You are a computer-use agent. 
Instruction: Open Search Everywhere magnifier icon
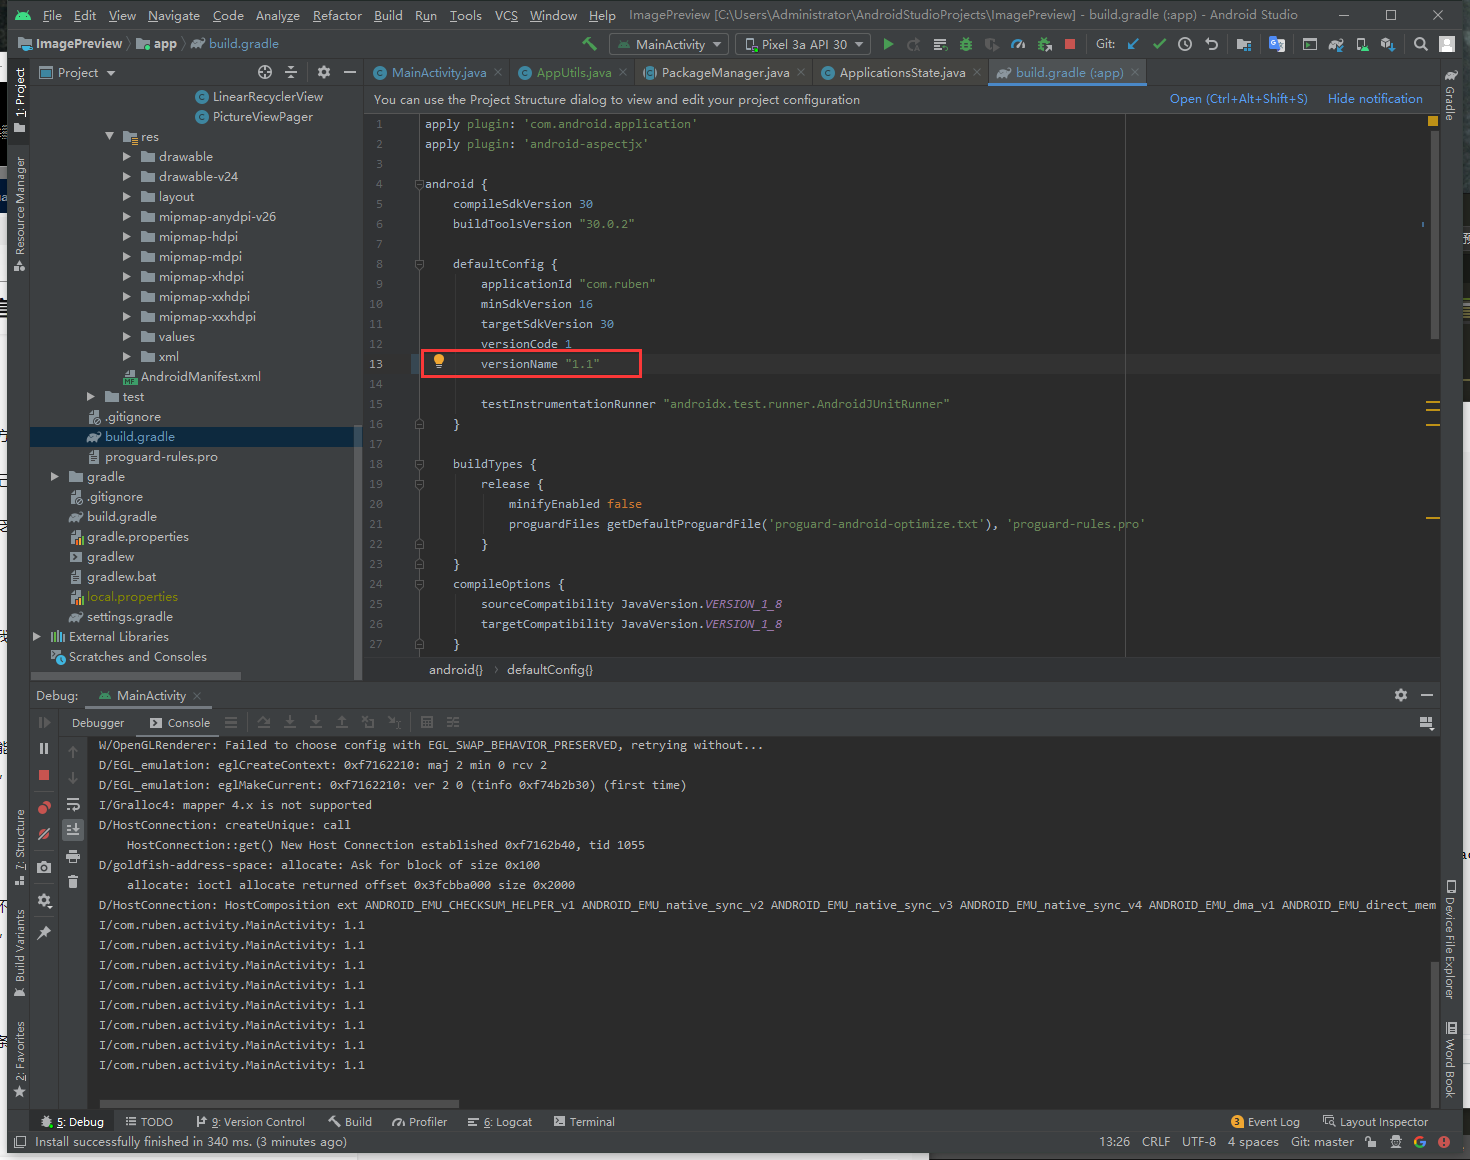pos(1420,44)
